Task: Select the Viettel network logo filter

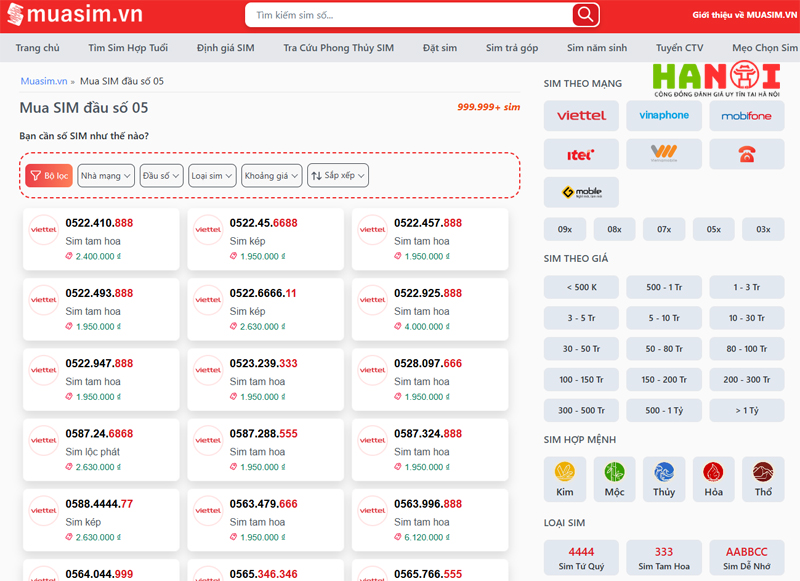Action: [x=581, y=116]
